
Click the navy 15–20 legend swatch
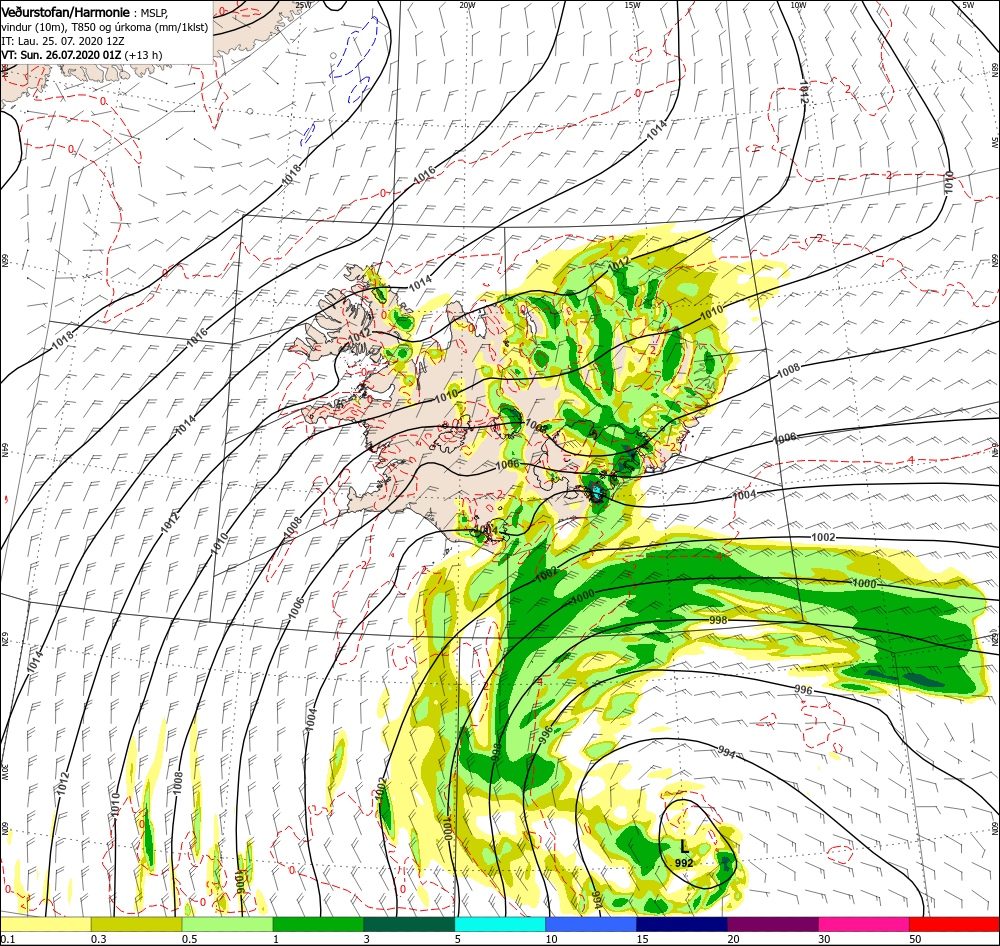click(x=682, y=924)
